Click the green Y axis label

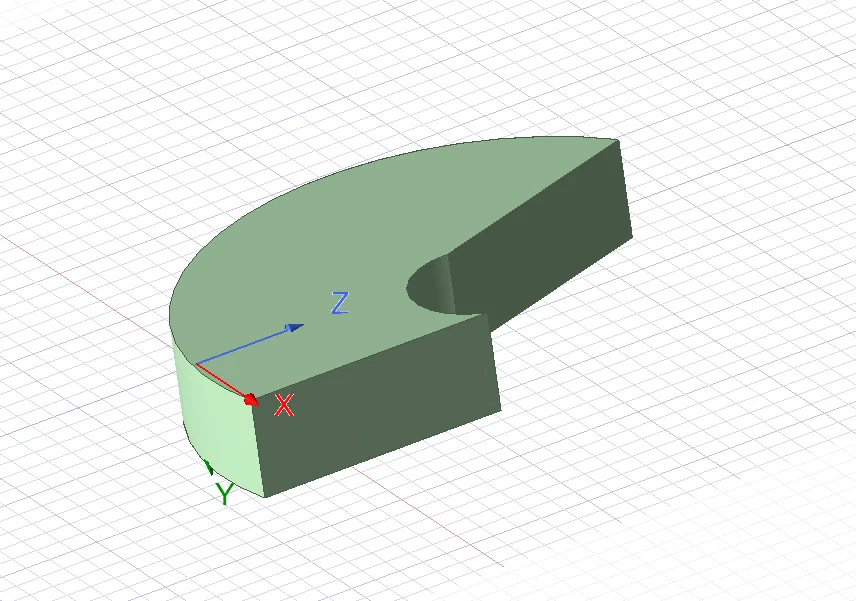pyautogui.click(x=224, y=493)
